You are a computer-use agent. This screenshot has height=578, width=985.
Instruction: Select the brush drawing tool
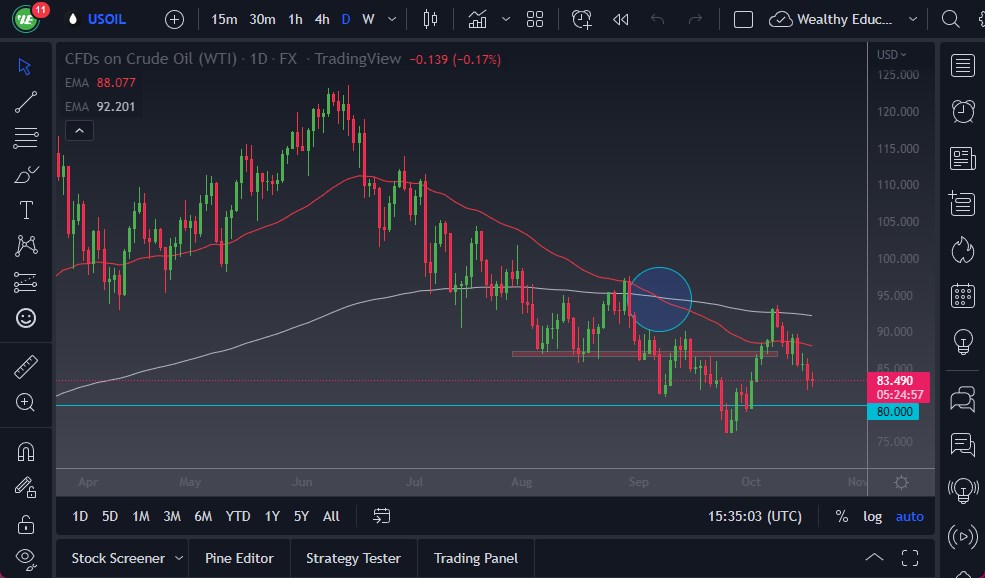pyautogui.click(x=26, y=174)
